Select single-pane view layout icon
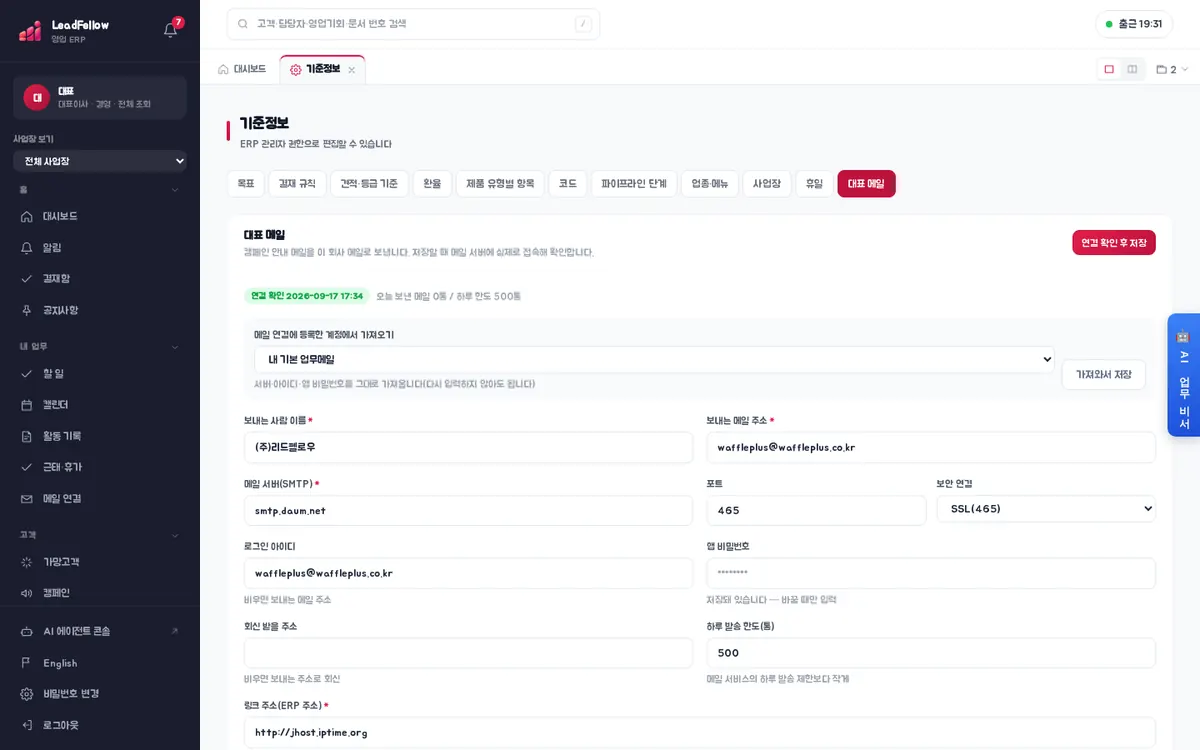The width and height of the screenshot is (1200, 750). click(1109, 69)
